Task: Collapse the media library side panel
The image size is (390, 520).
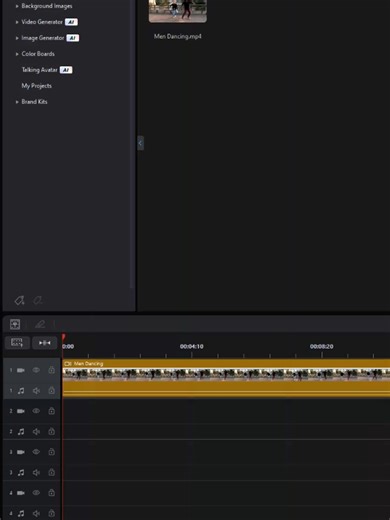Action: (x=140, y=143)
